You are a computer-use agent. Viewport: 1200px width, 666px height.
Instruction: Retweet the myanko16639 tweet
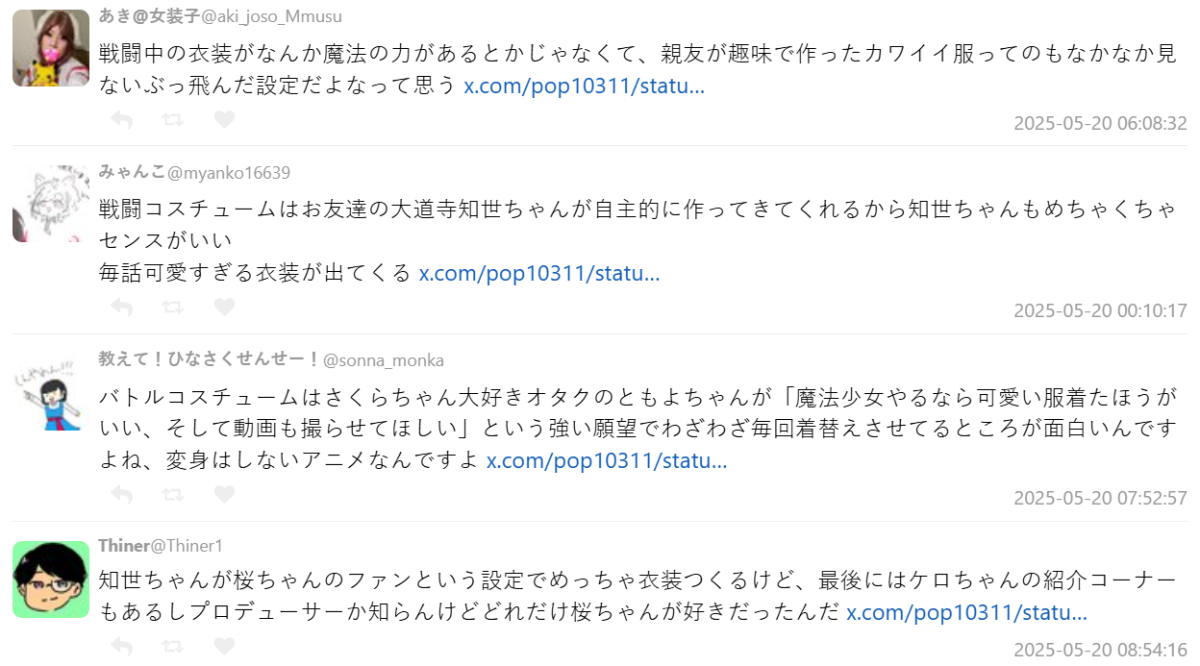coord(172,307)
